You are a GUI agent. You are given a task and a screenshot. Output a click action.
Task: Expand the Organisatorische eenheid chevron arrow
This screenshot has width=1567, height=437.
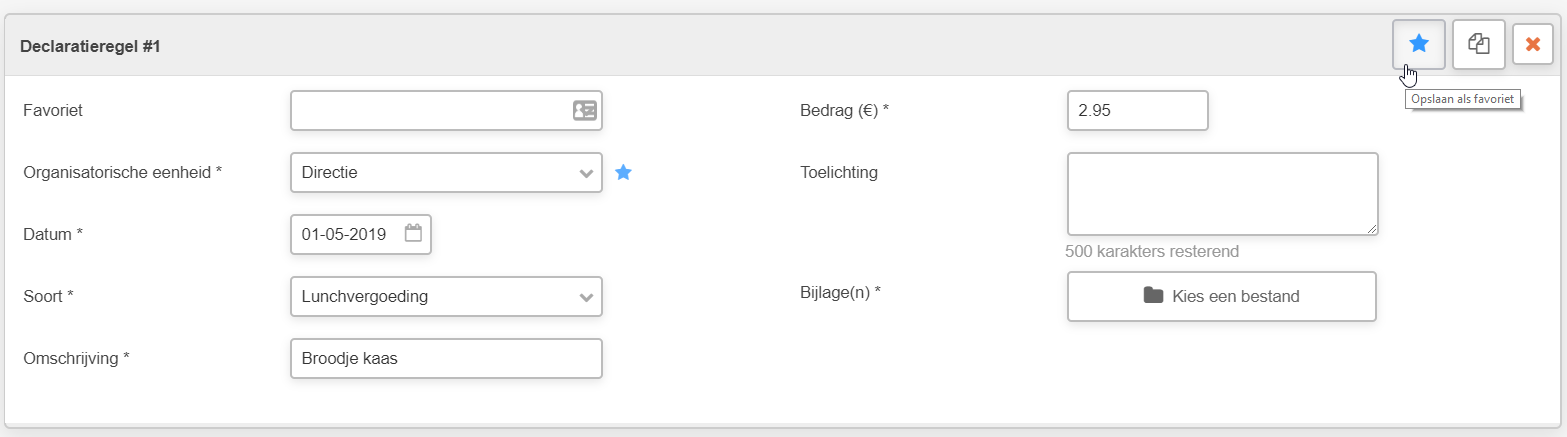pyautogui.click(x=586, y=173)
